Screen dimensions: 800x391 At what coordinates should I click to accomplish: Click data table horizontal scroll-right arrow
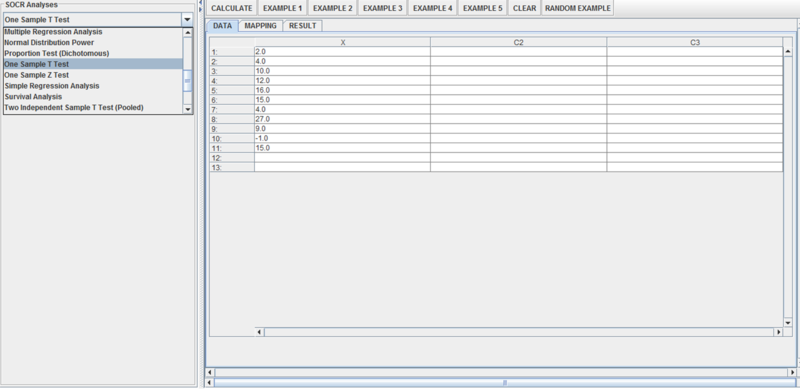tap(779, 332)
